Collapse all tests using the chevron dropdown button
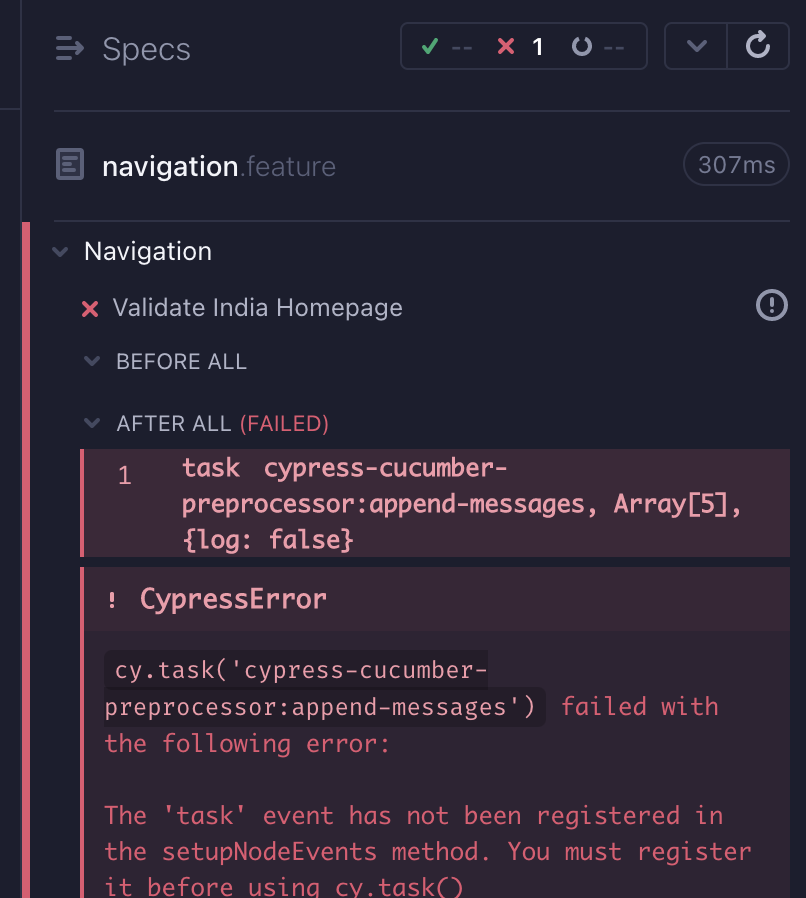 (x=695, y=46)
